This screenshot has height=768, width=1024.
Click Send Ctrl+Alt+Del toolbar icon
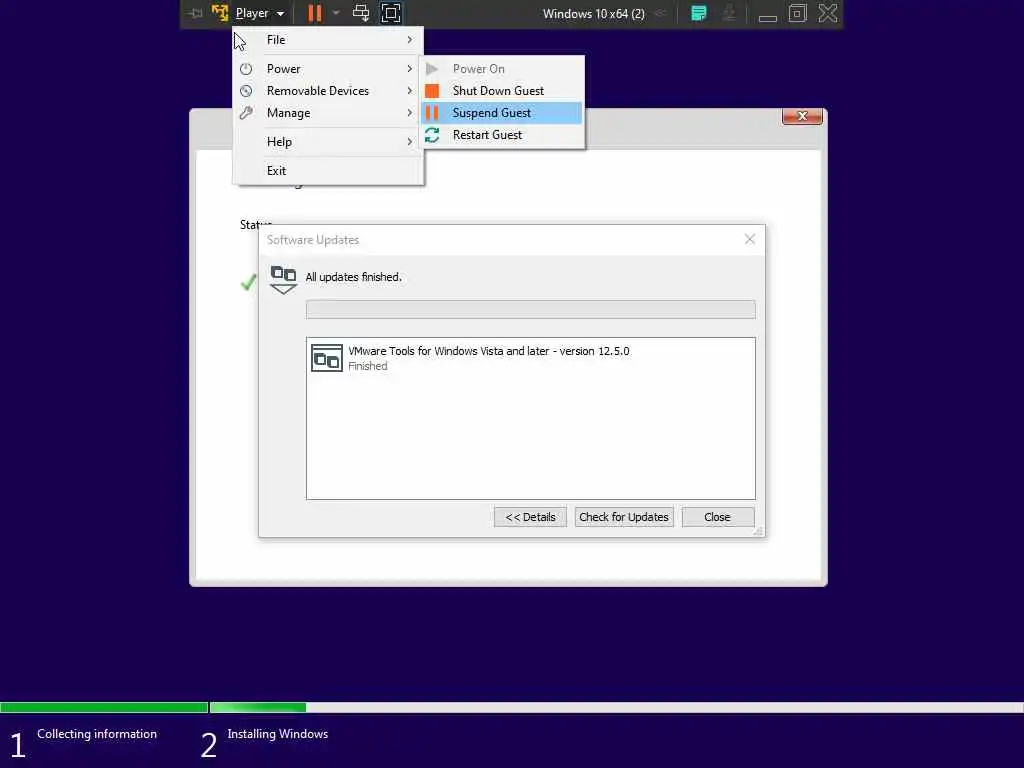tap(360, 13)
